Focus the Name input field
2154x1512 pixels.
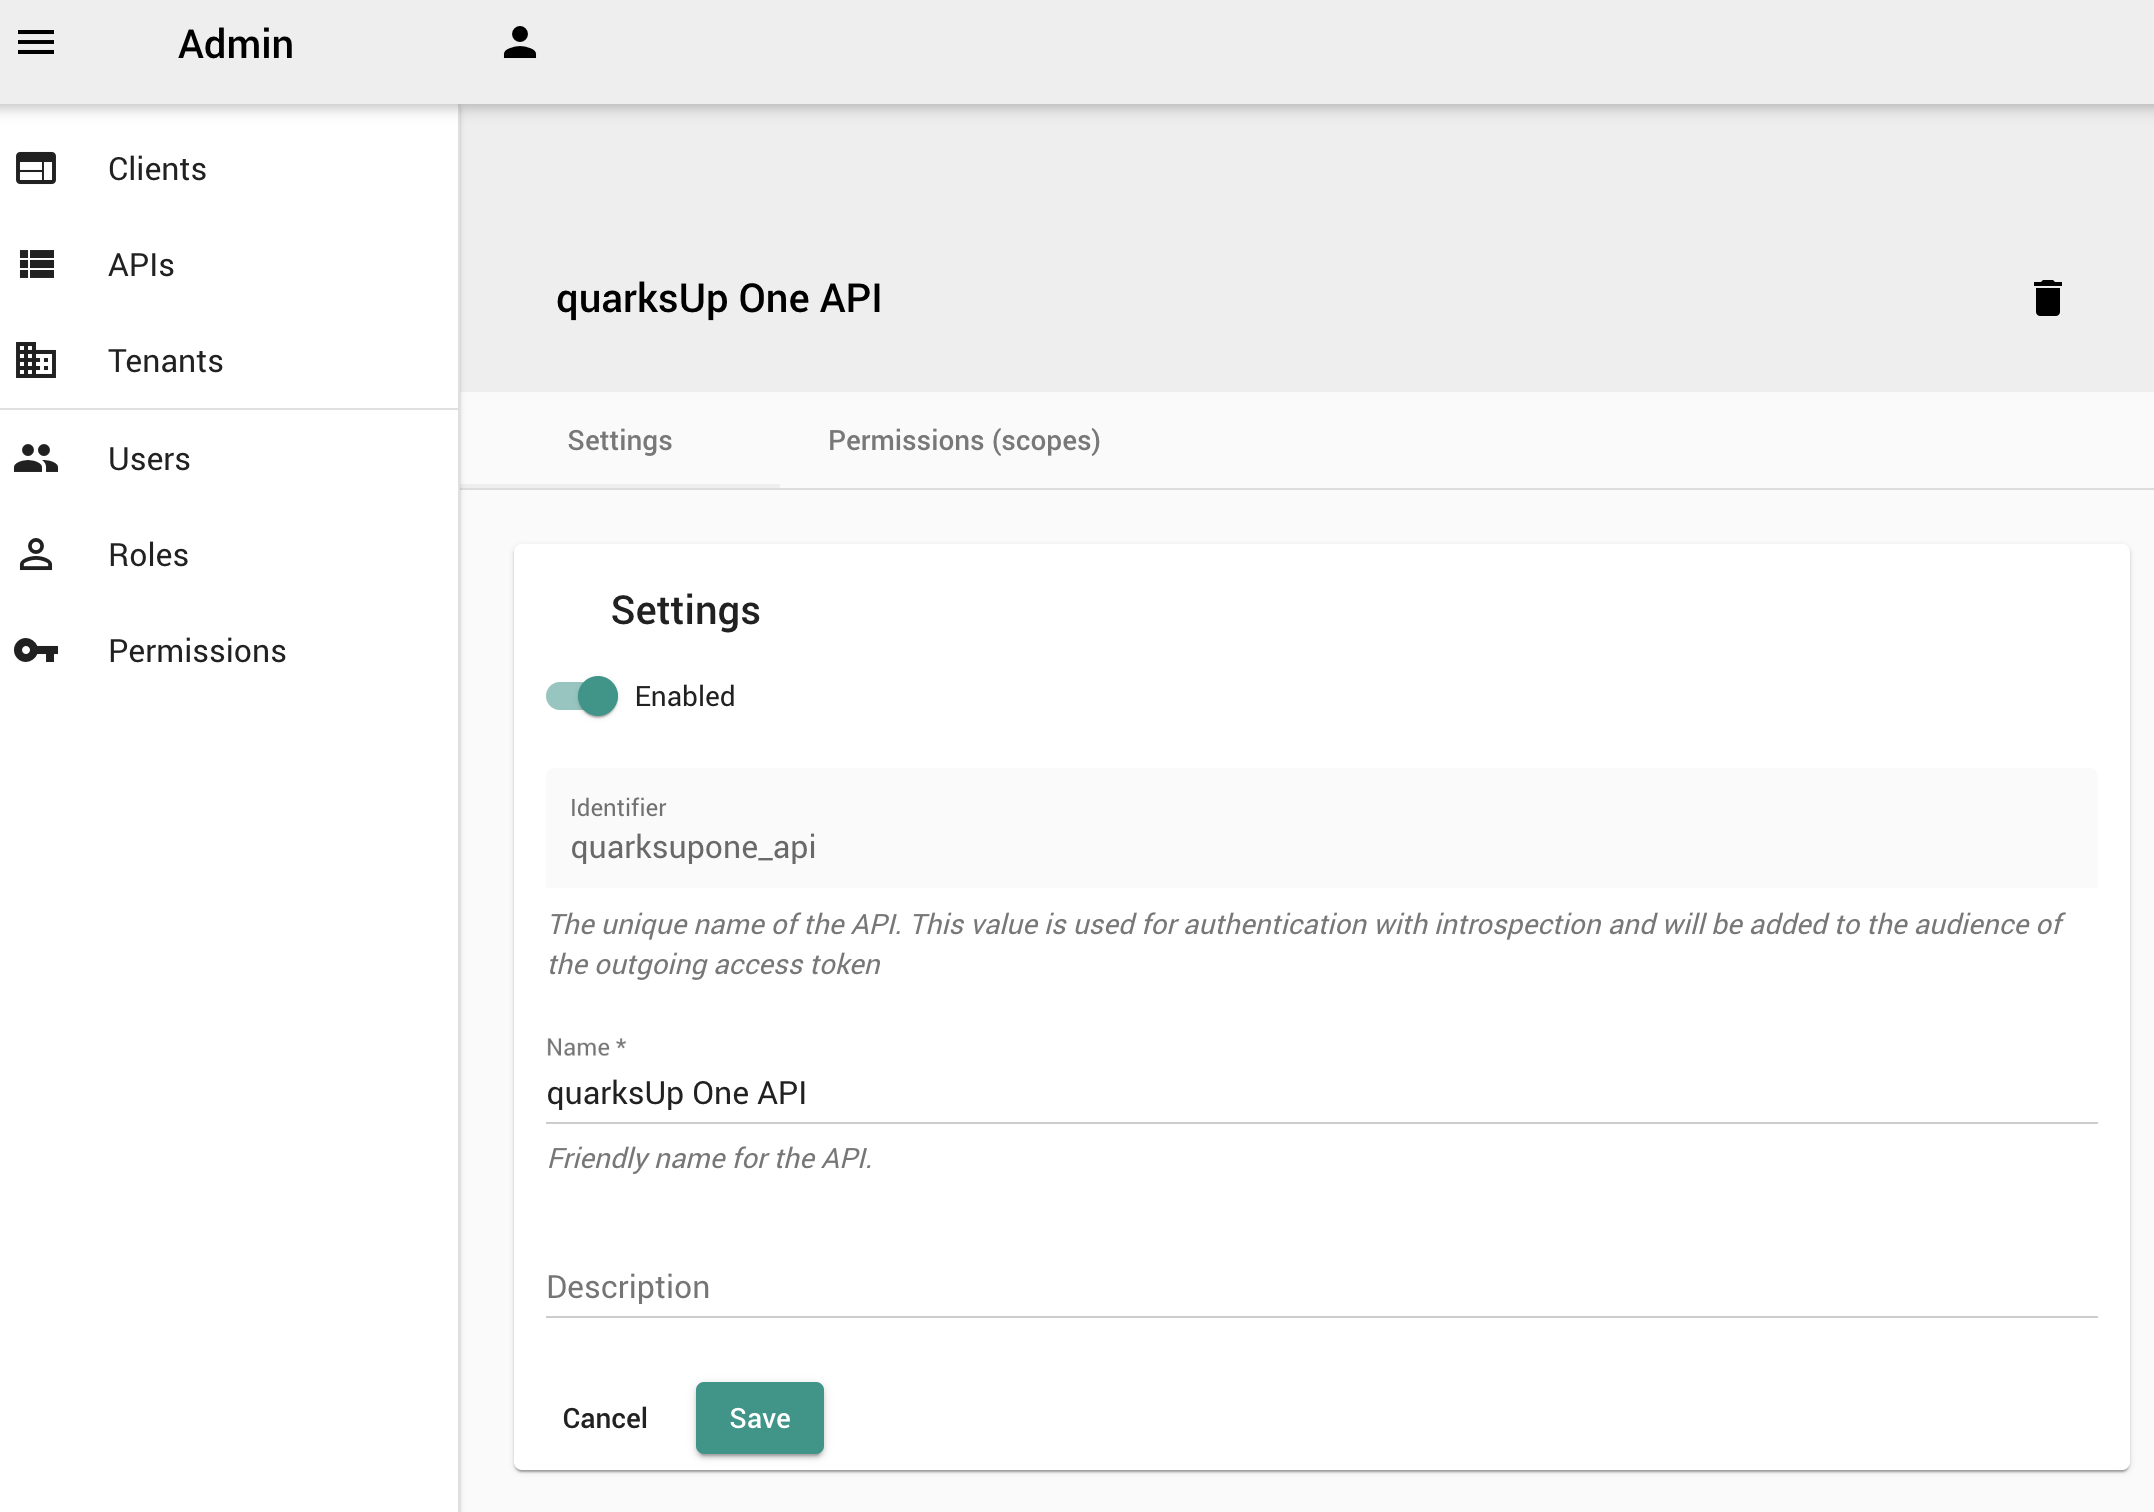coord(1322,1093)
